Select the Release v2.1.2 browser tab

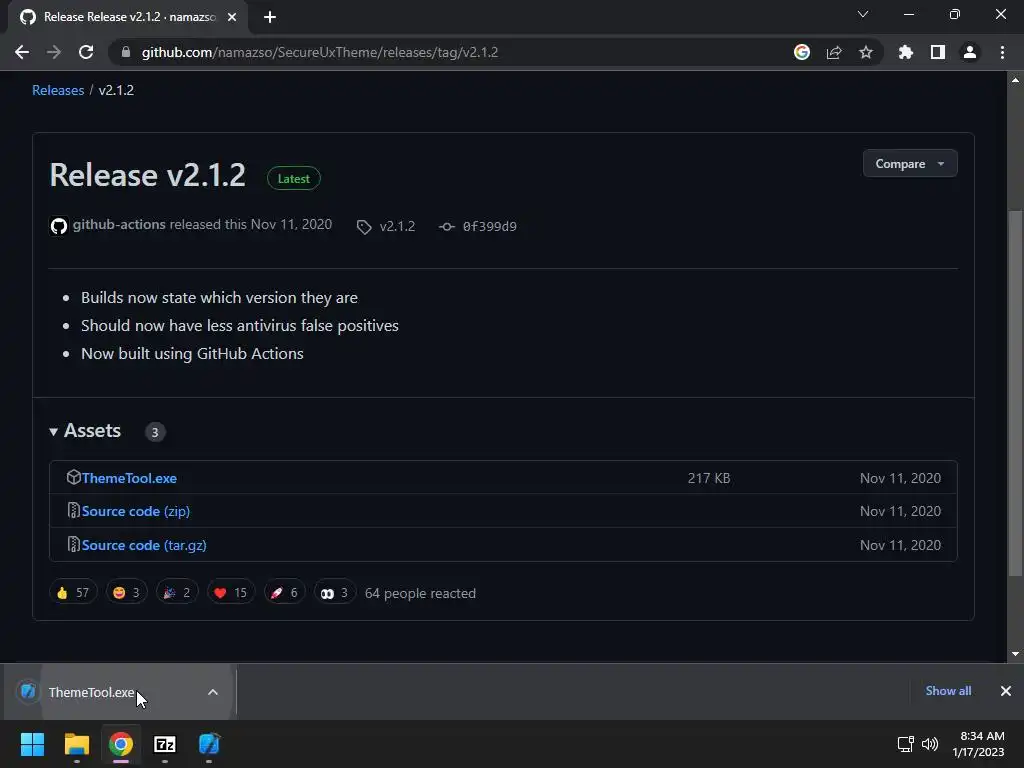128,17
